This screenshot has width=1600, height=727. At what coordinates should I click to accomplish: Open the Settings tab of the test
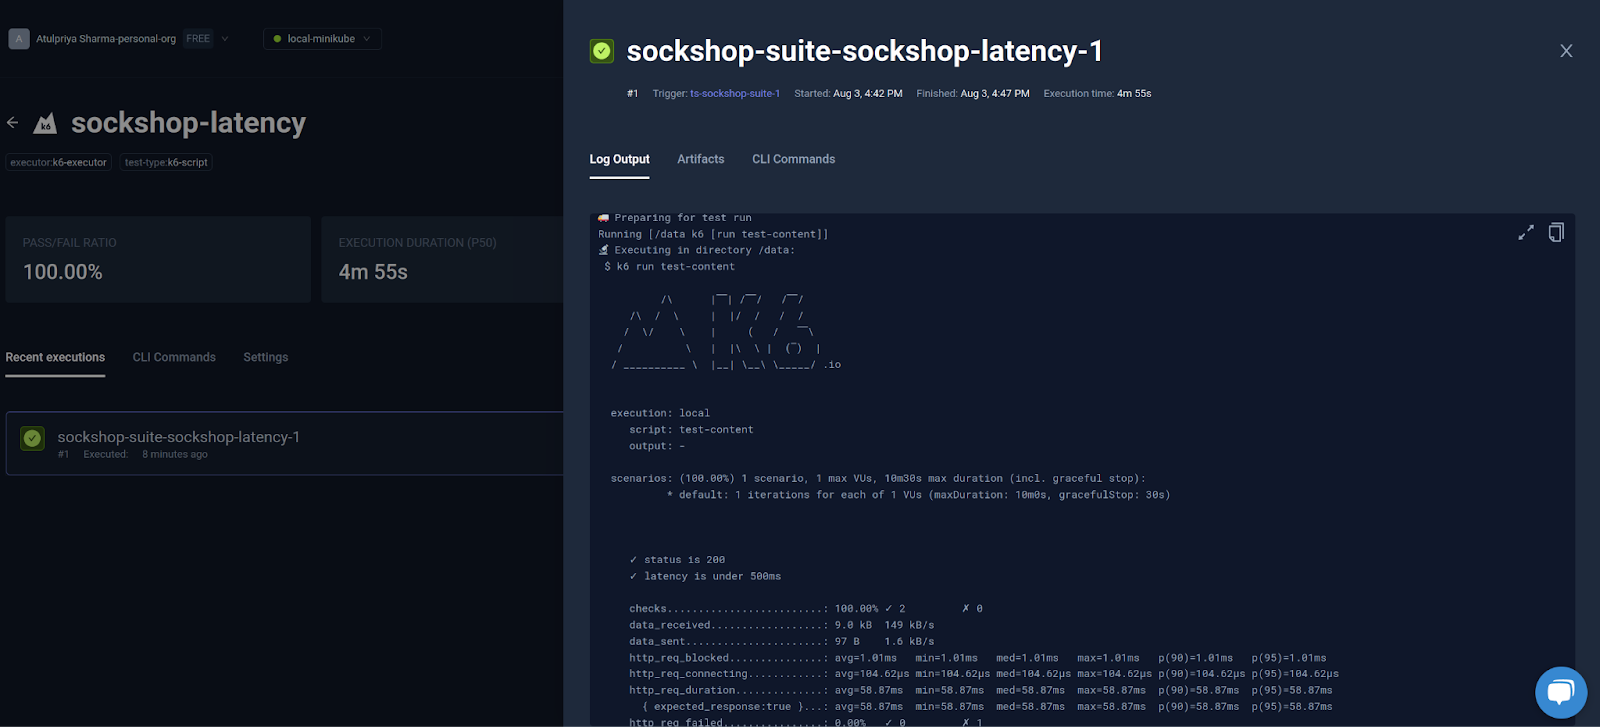(x=265, y=357)
